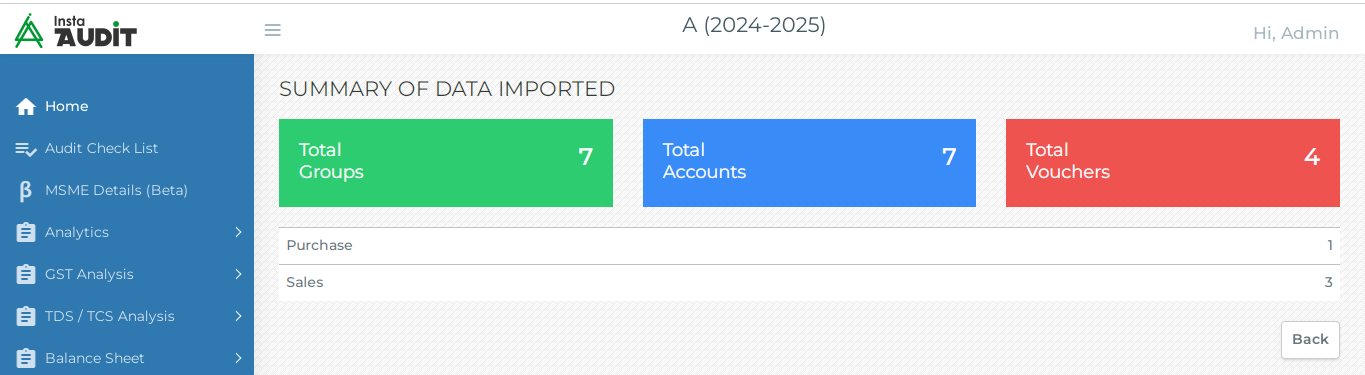Screen dimensions: 1365x375
Task: Click the Hi, Admin user link
Action: click(1296, 33)
